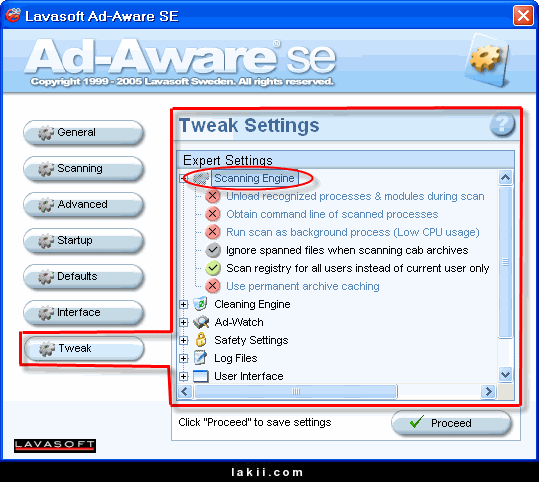Select the Cleaning Engine label
This screenshot has width=539, height=482.
click(x=252, y=304)
